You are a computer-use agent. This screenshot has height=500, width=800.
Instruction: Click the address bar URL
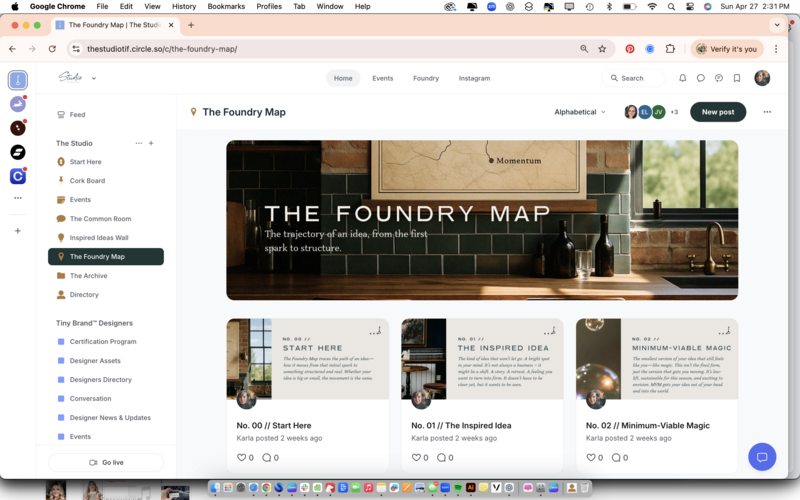(x=162, y=49)
